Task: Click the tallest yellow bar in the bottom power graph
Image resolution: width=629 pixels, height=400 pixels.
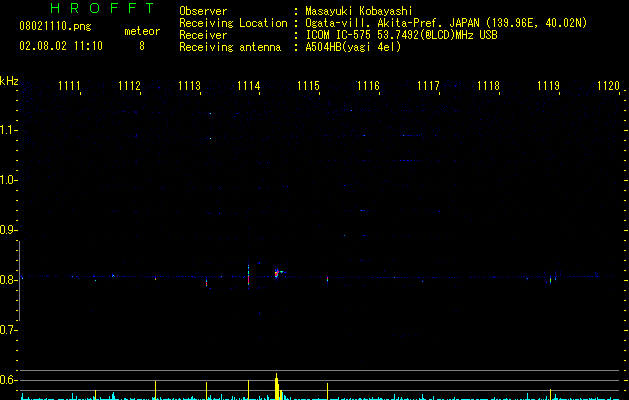Action: 276,386
